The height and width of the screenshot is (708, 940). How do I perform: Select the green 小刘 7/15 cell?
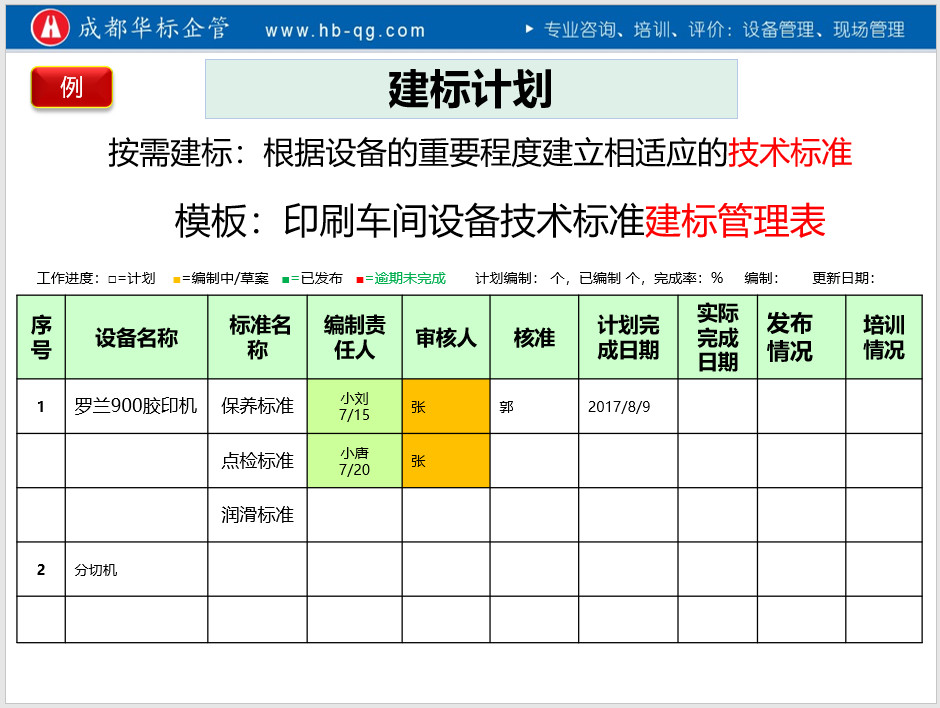tap(354, 406)
